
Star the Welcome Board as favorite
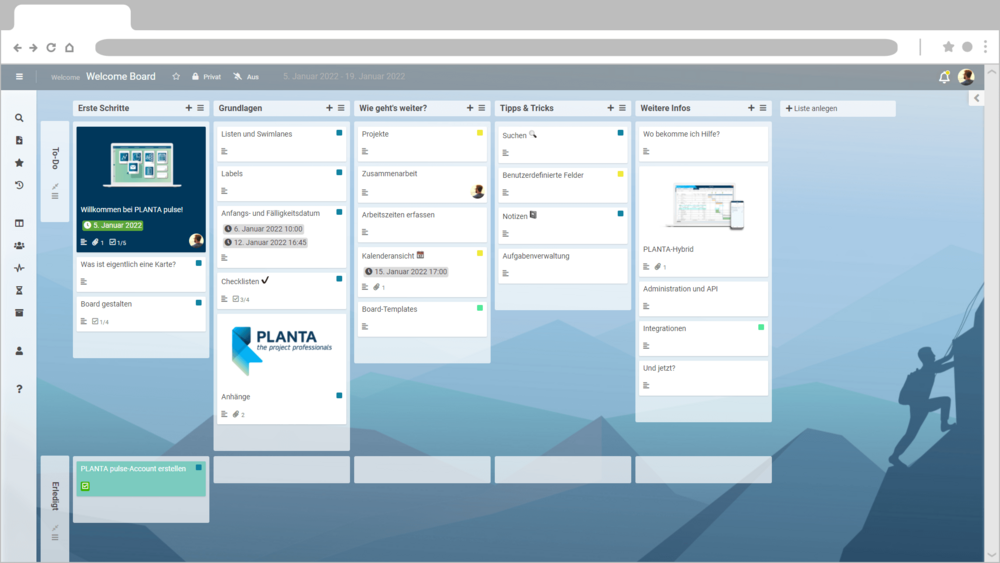pos(176,77)
